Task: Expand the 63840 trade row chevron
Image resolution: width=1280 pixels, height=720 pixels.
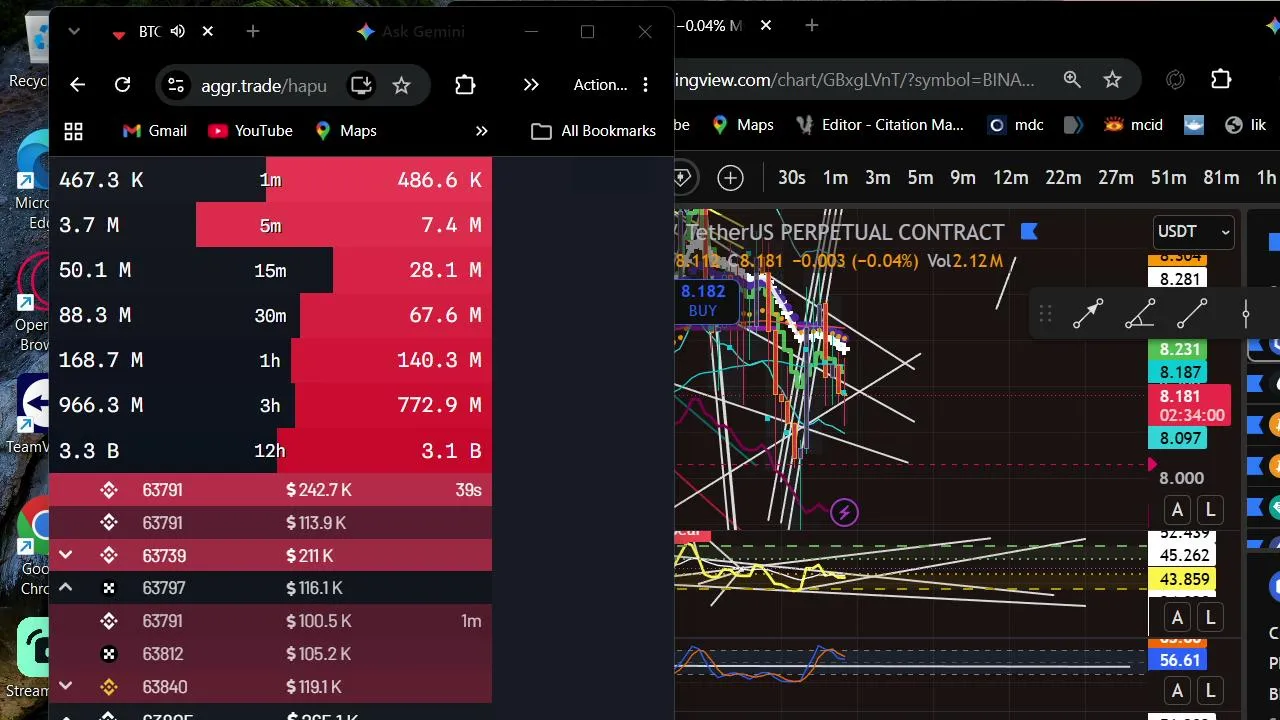Action: pyautogui.click(x=65, y=687)
